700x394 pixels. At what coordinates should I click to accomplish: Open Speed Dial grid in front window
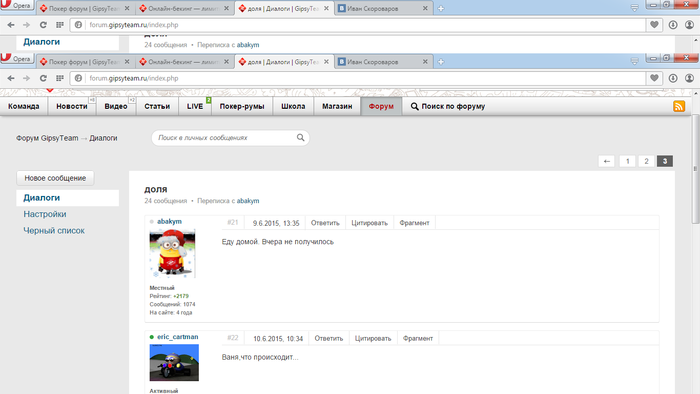[60, 78]
